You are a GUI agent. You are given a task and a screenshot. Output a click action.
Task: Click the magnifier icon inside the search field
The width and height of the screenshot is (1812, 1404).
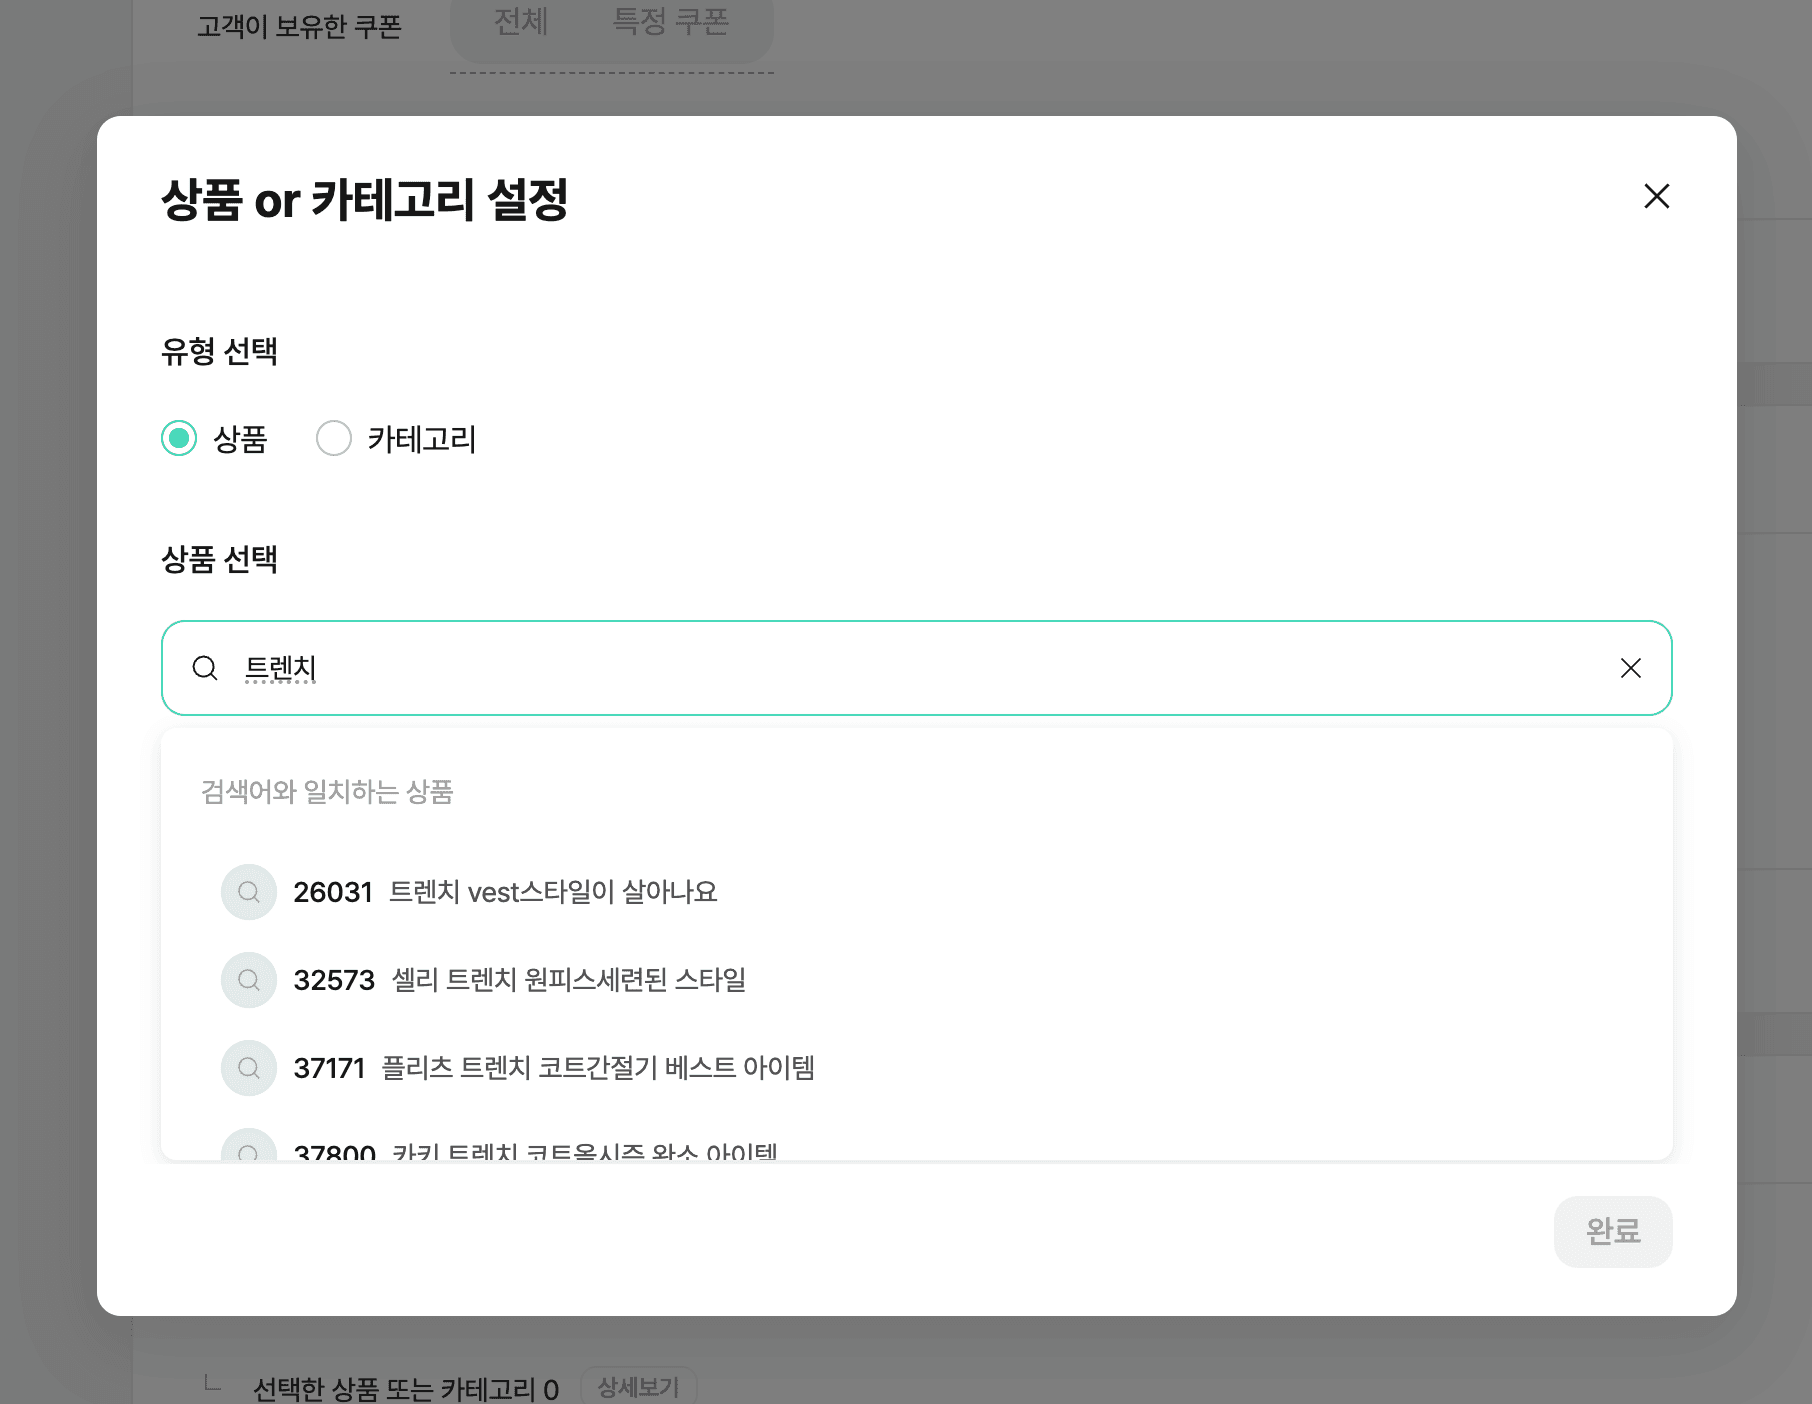[x=205, y=668]
